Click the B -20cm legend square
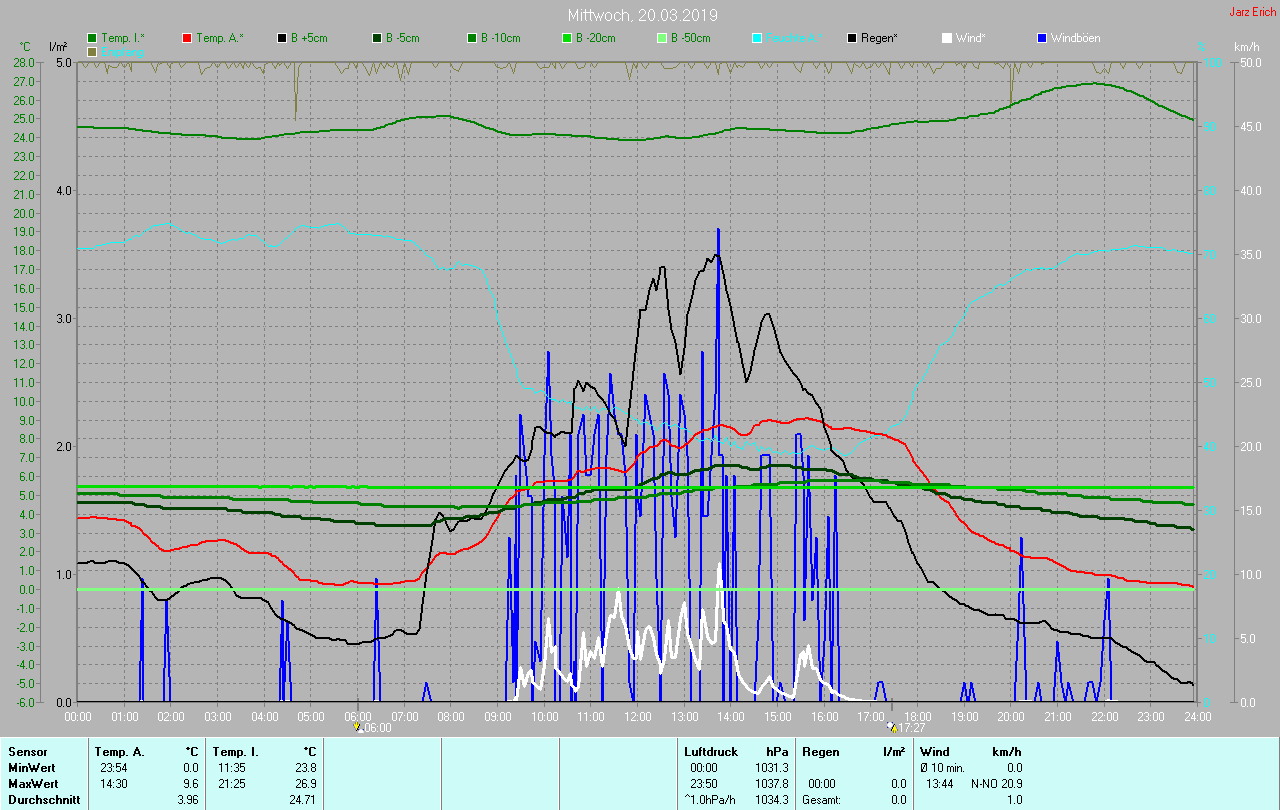The width and height of the screenshot is (1280, 810). [567, 38]
